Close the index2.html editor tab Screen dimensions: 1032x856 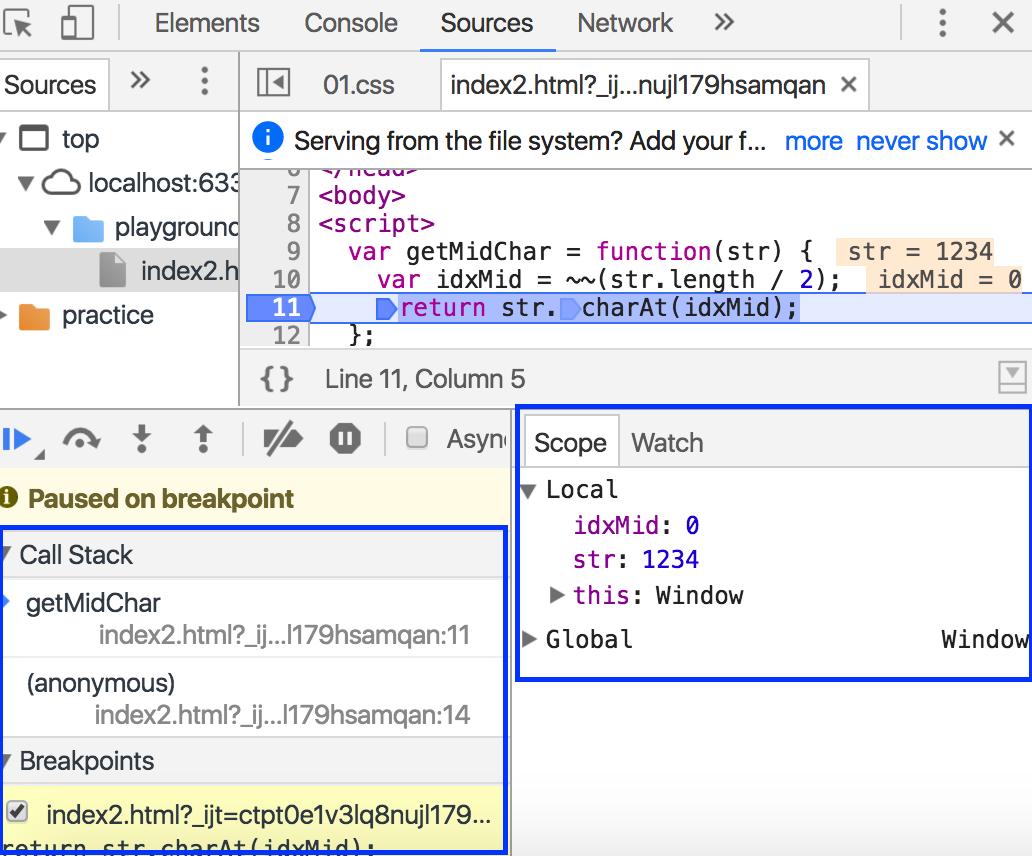tap(849, 84)
